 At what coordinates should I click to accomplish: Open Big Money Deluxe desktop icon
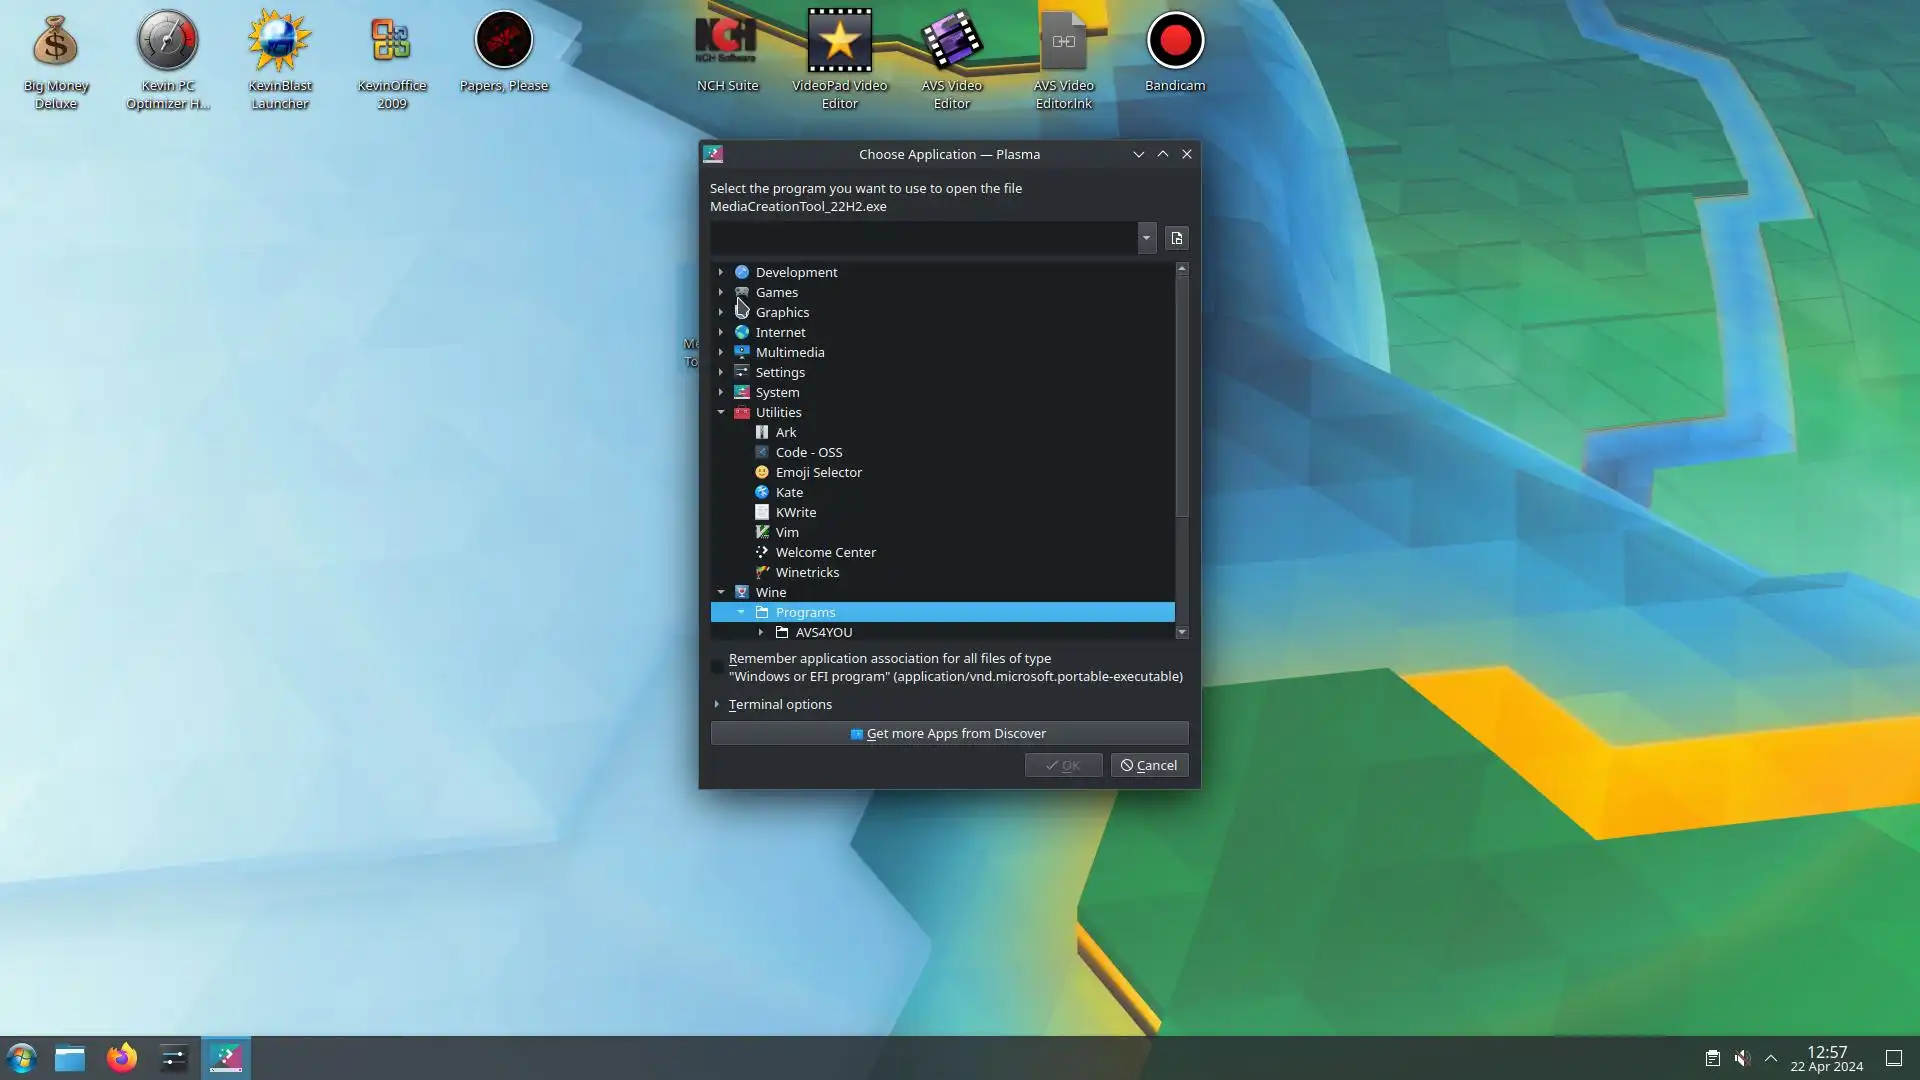point(56,42)
